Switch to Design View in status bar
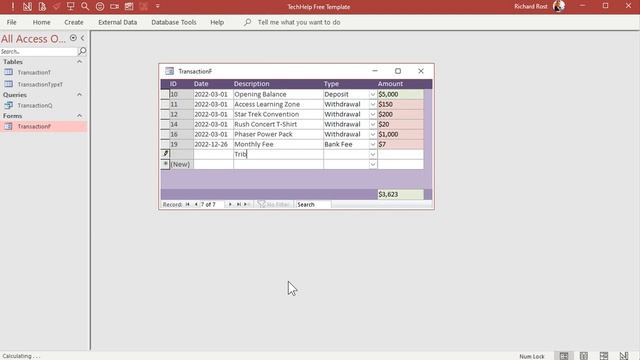The height and width of the screenshot is (360, 640). coord(624,356)
